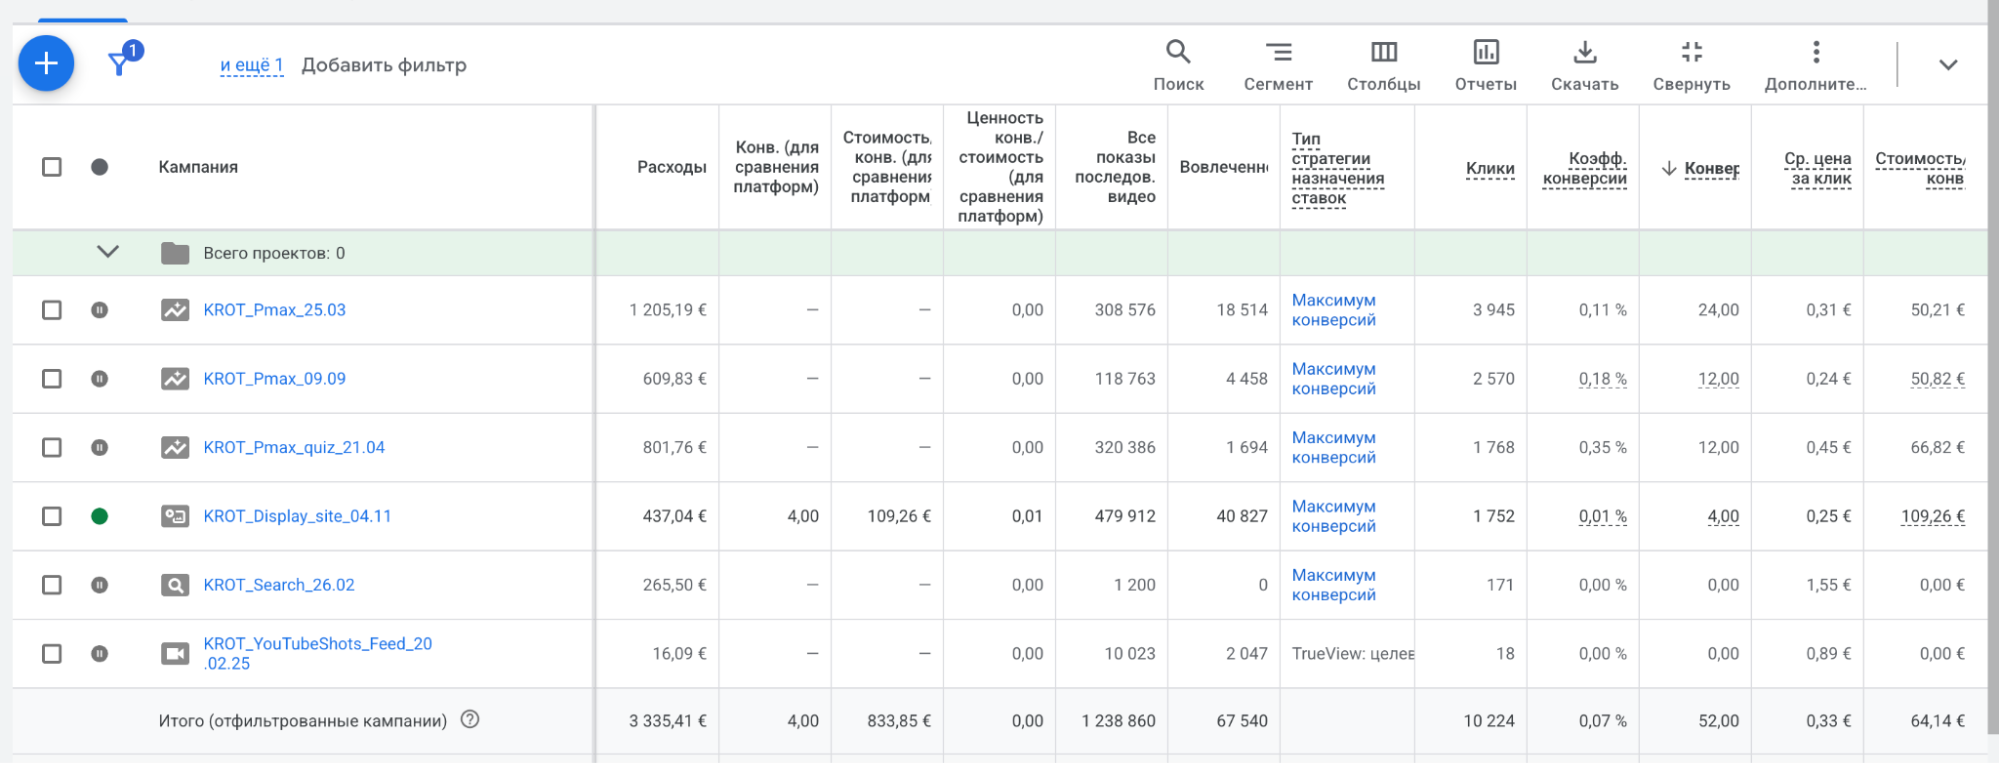Click the blue plus create campaign button

[x=46, y=64]
